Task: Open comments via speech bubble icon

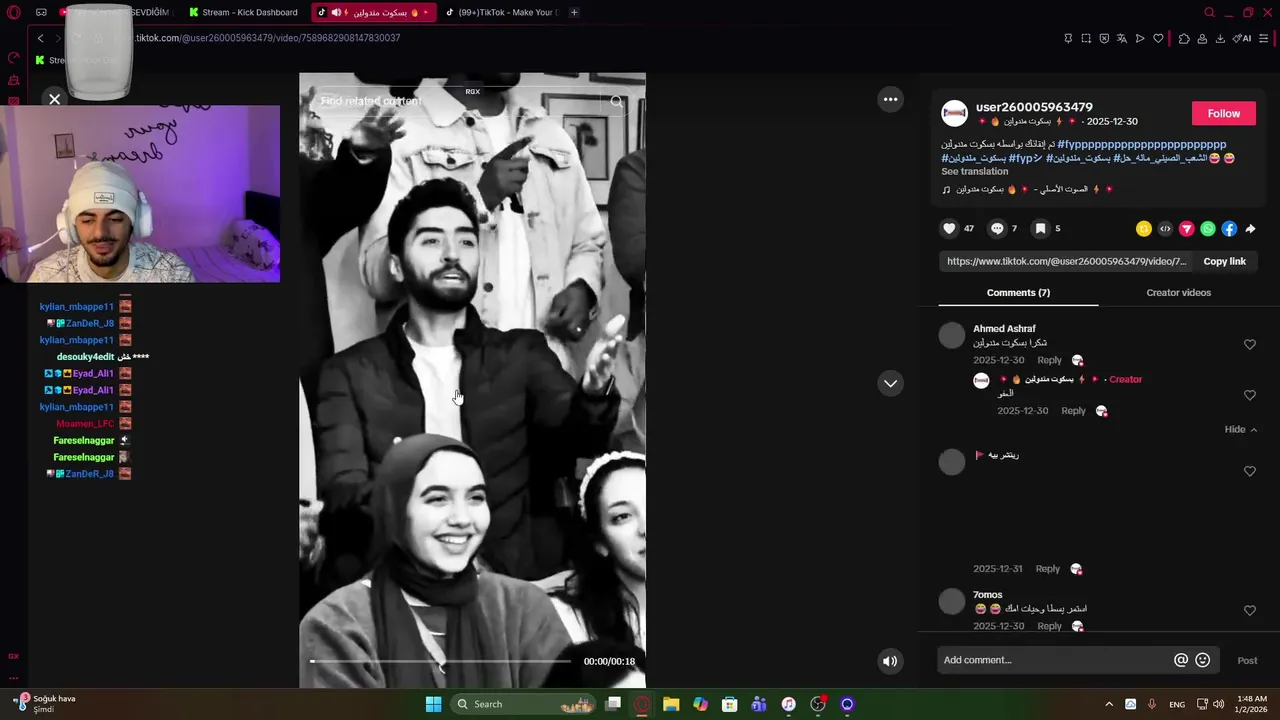Action: (997, 229)
